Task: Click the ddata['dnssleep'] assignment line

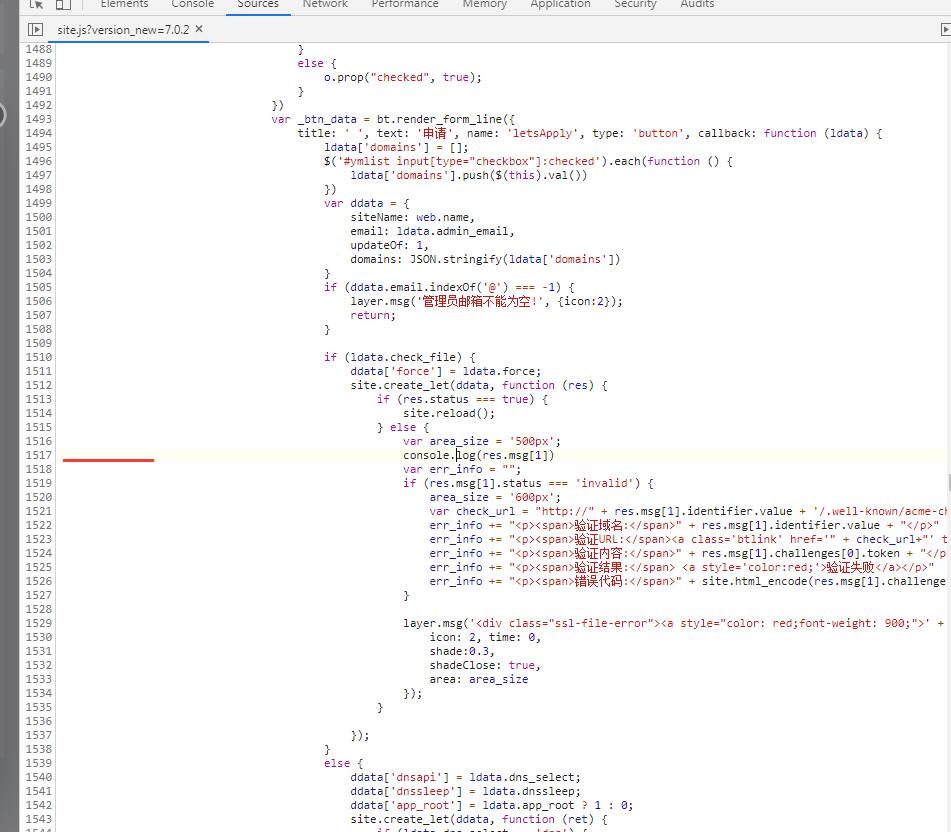Action: click(x=465, y=791)
